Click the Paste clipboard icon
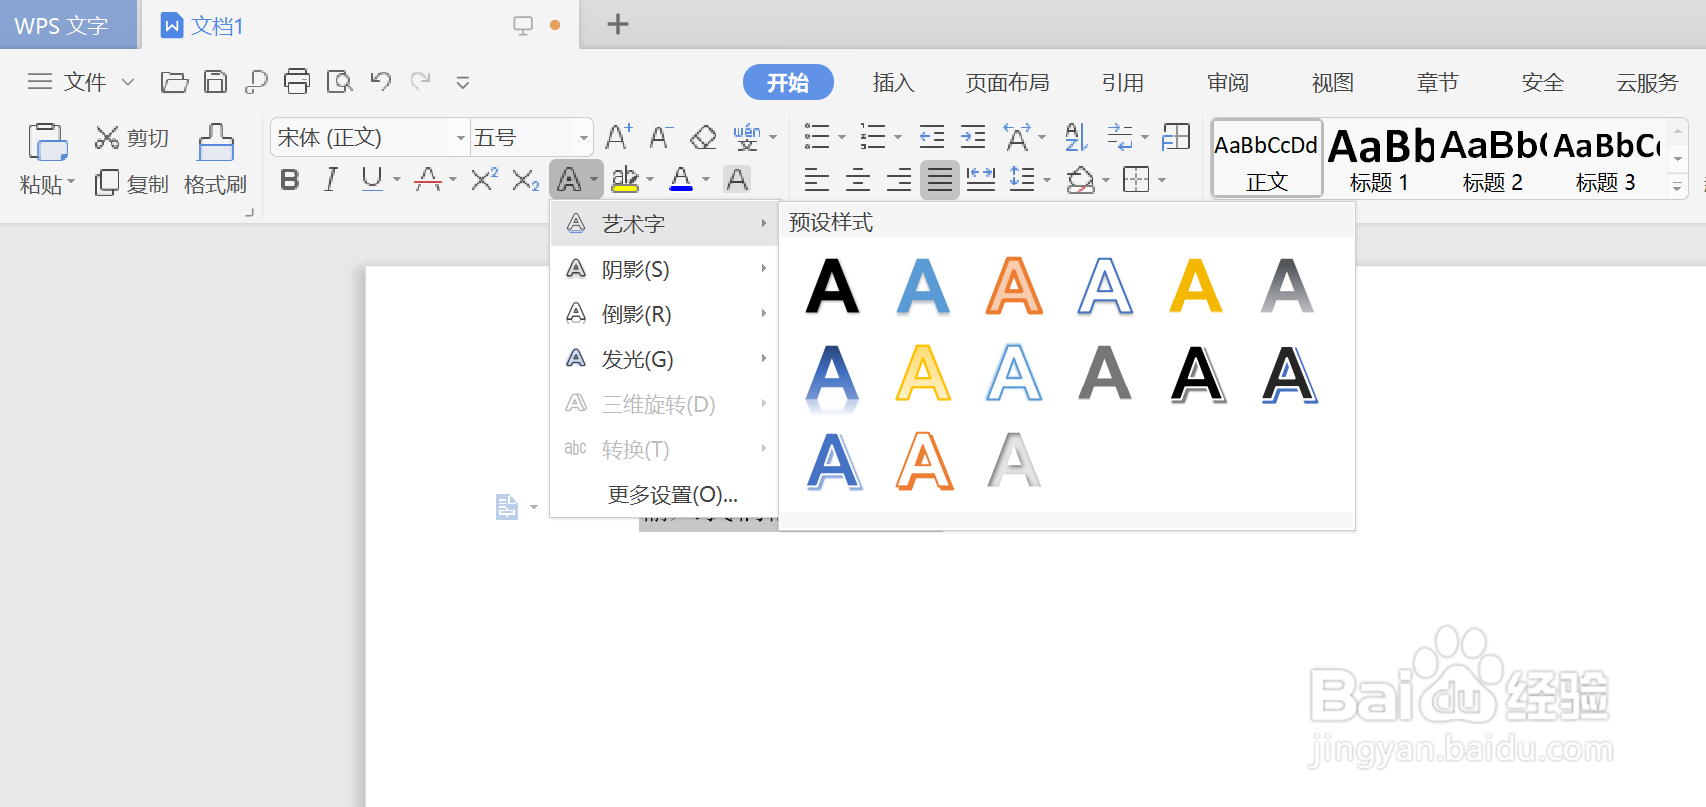The height and width of the screenshot is (807, 1706). [x=46, y=142]
